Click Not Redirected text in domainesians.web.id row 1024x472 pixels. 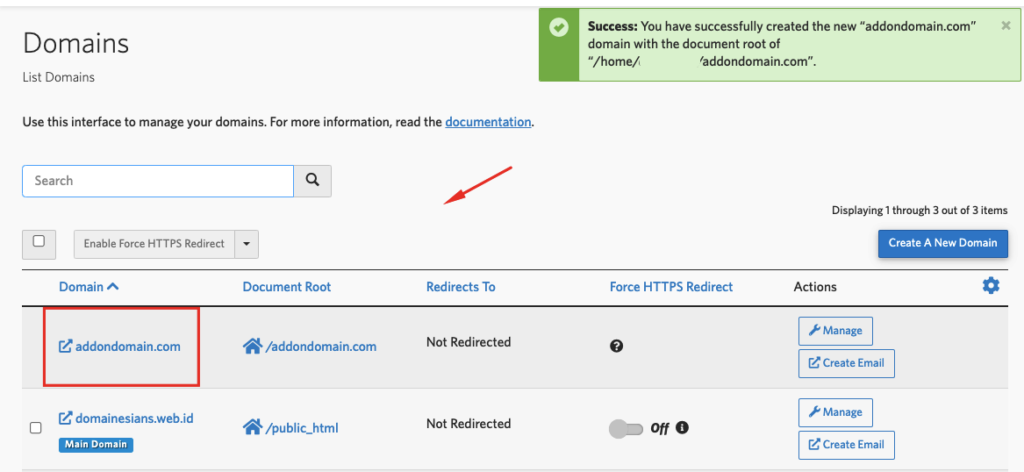468,423
